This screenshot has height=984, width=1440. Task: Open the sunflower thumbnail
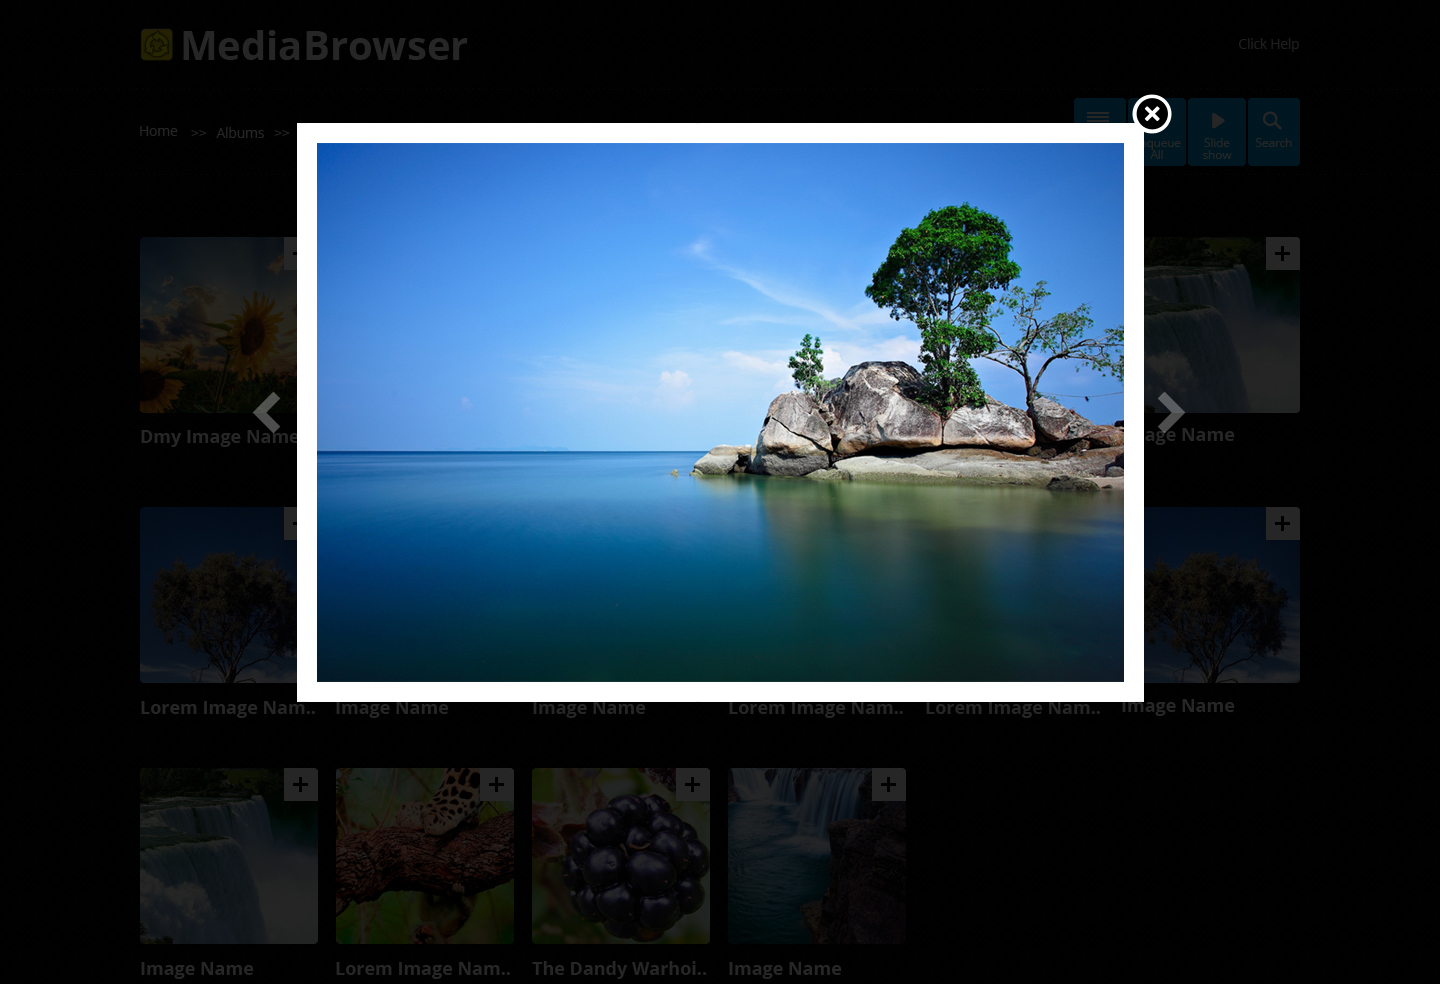[218, 325]
